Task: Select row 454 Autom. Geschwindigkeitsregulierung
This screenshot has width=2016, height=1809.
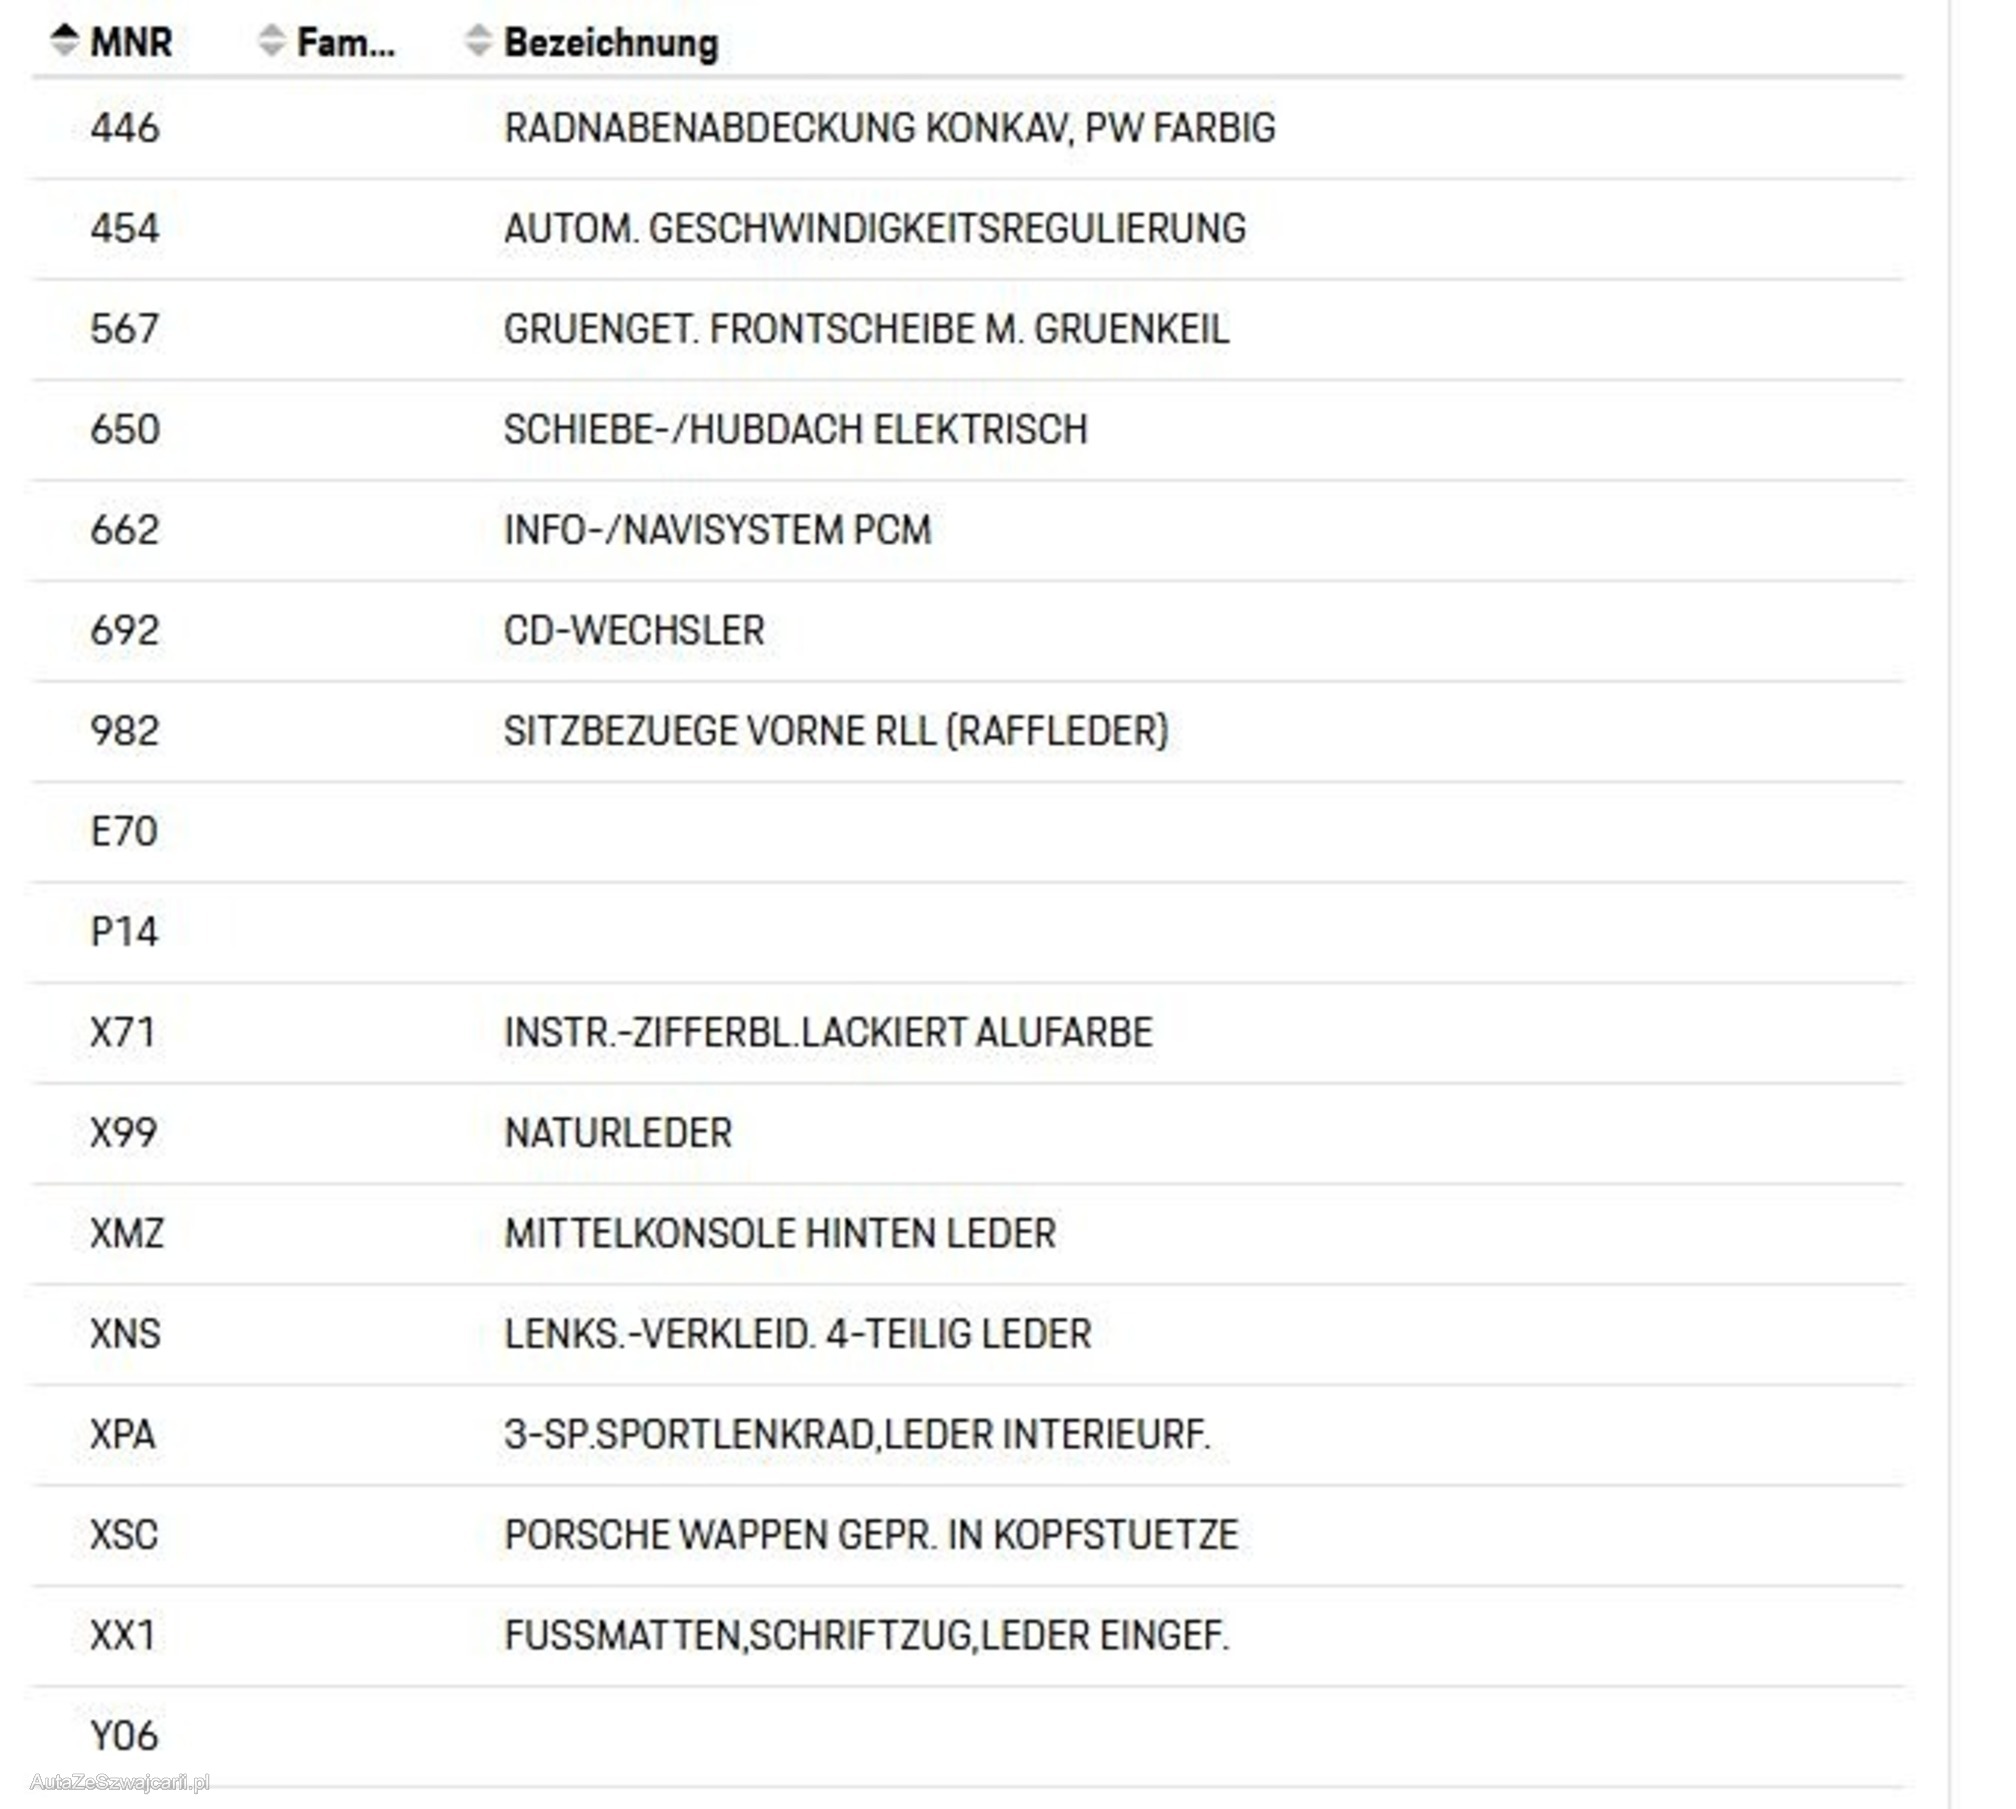Action: coord(967,229)
